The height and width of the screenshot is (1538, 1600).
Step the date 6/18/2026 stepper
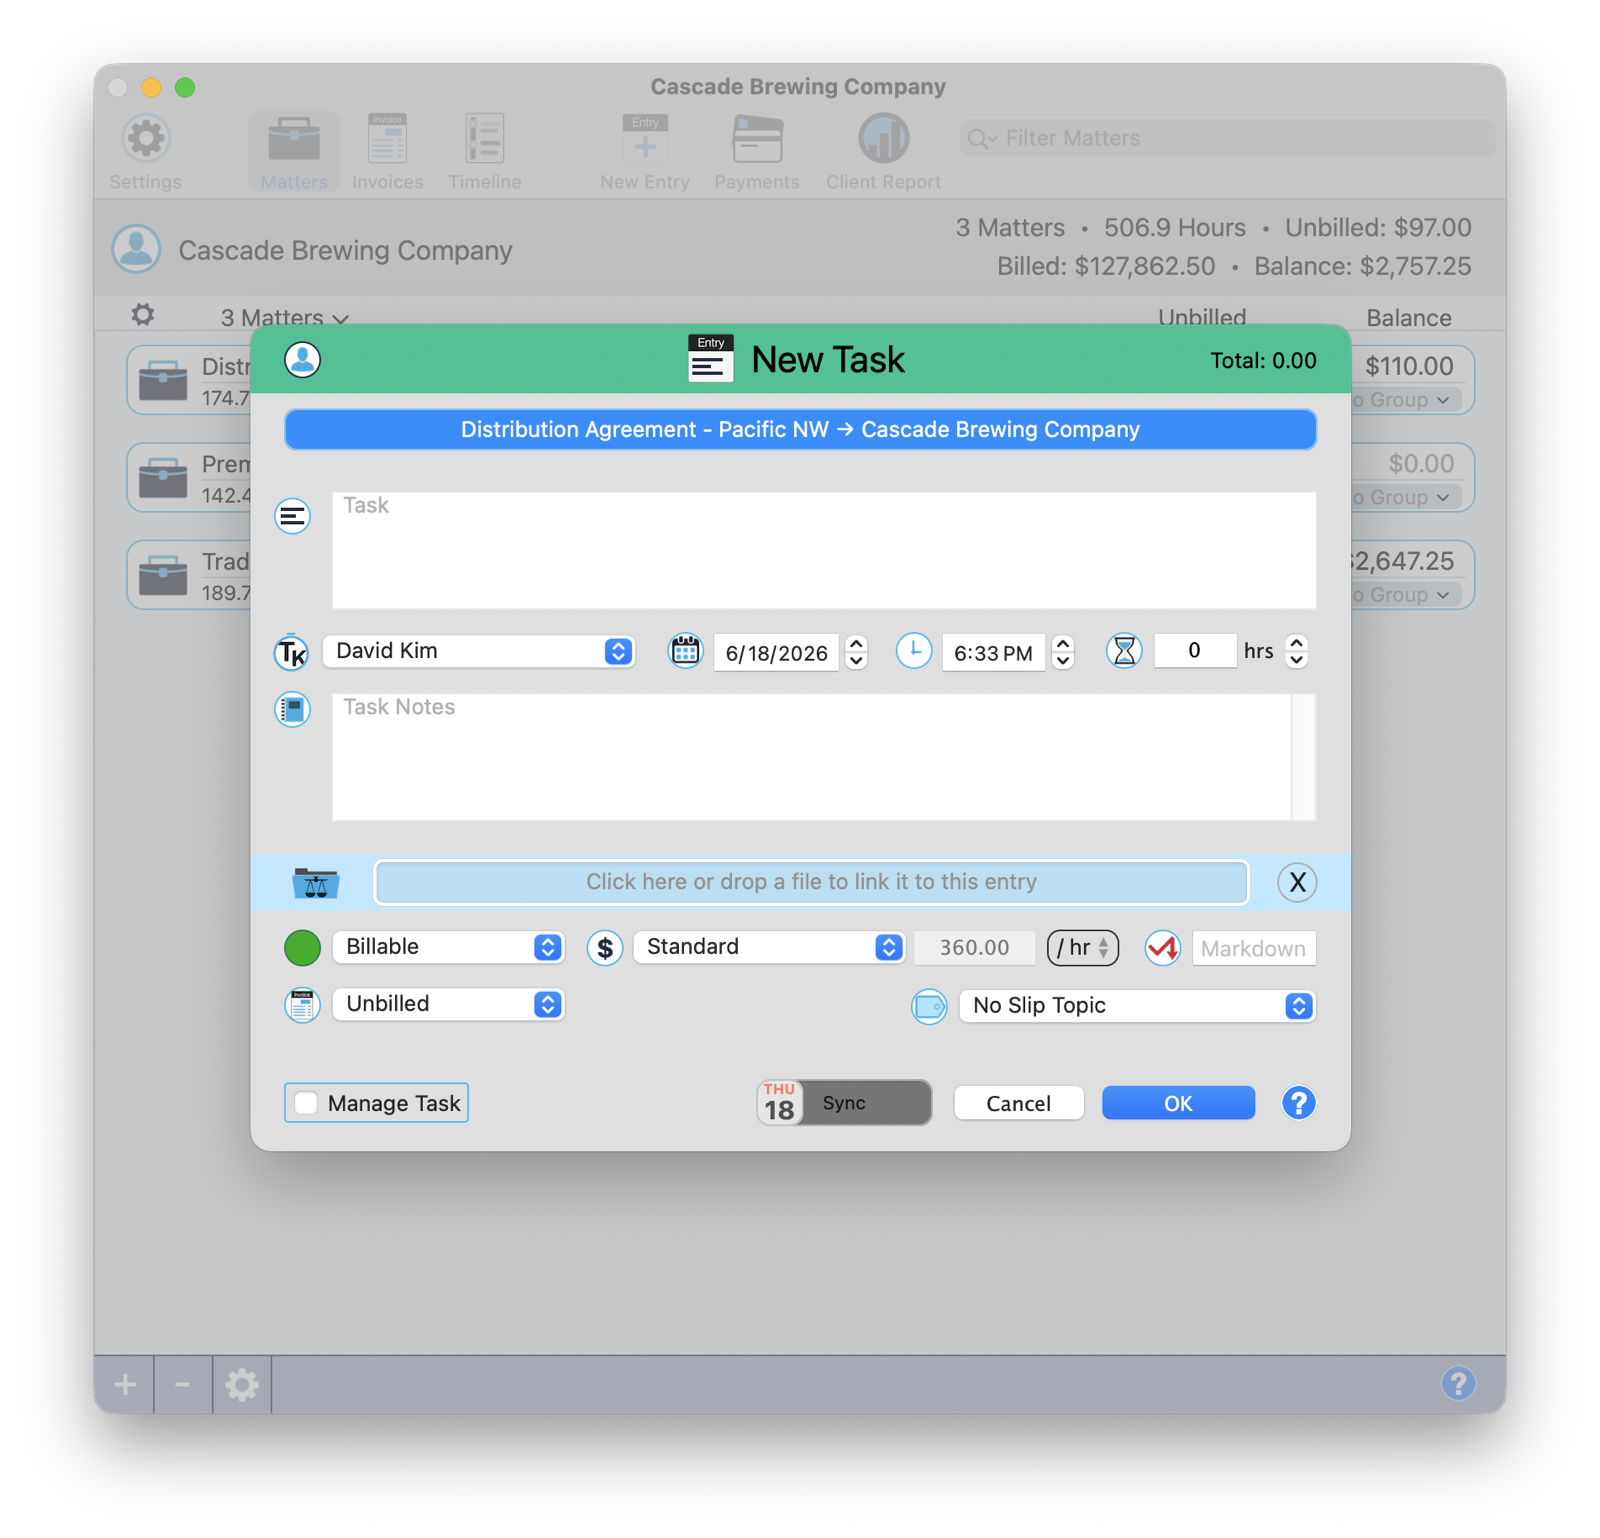856,652
